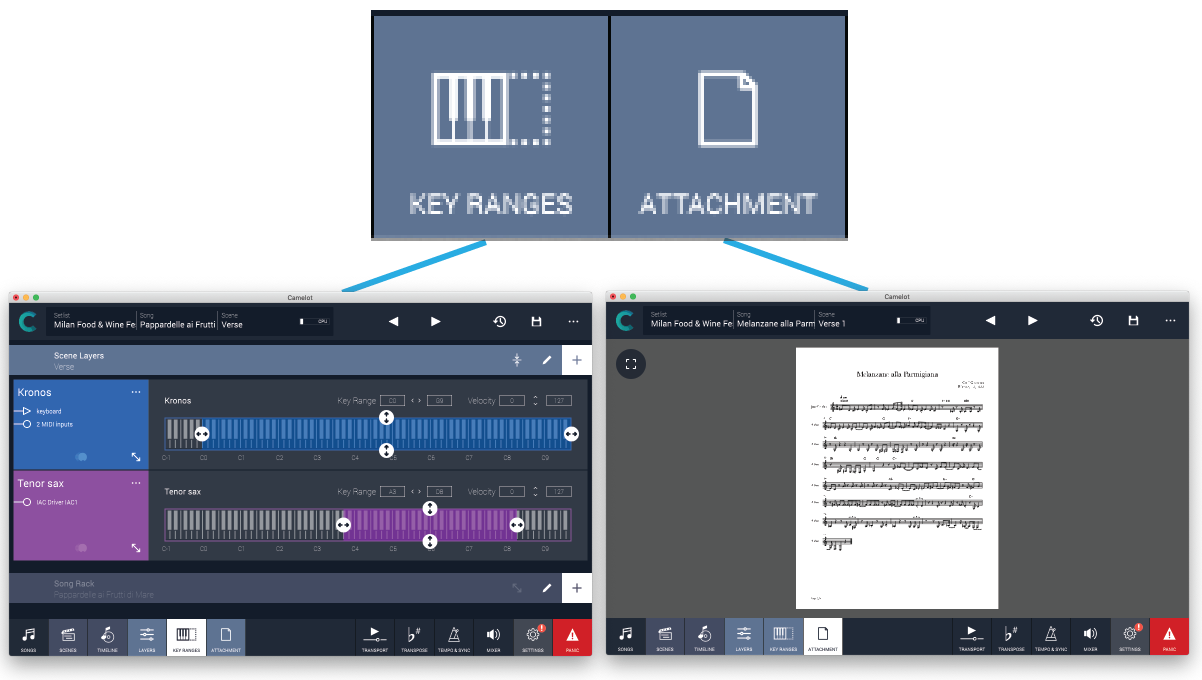The image size is (1202, 680).
Task: Trigger the Panic button
Action: [x=571, y=637]
